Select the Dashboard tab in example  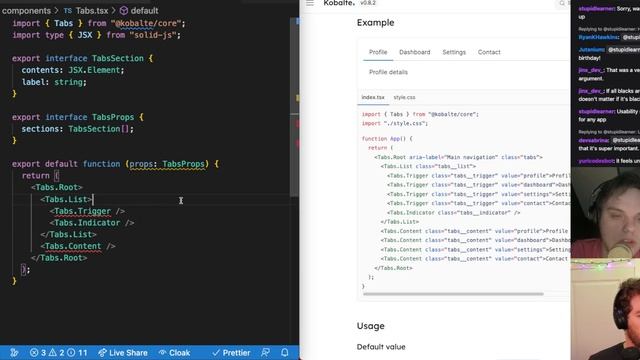pyautogui.click(x=415, y=52)
